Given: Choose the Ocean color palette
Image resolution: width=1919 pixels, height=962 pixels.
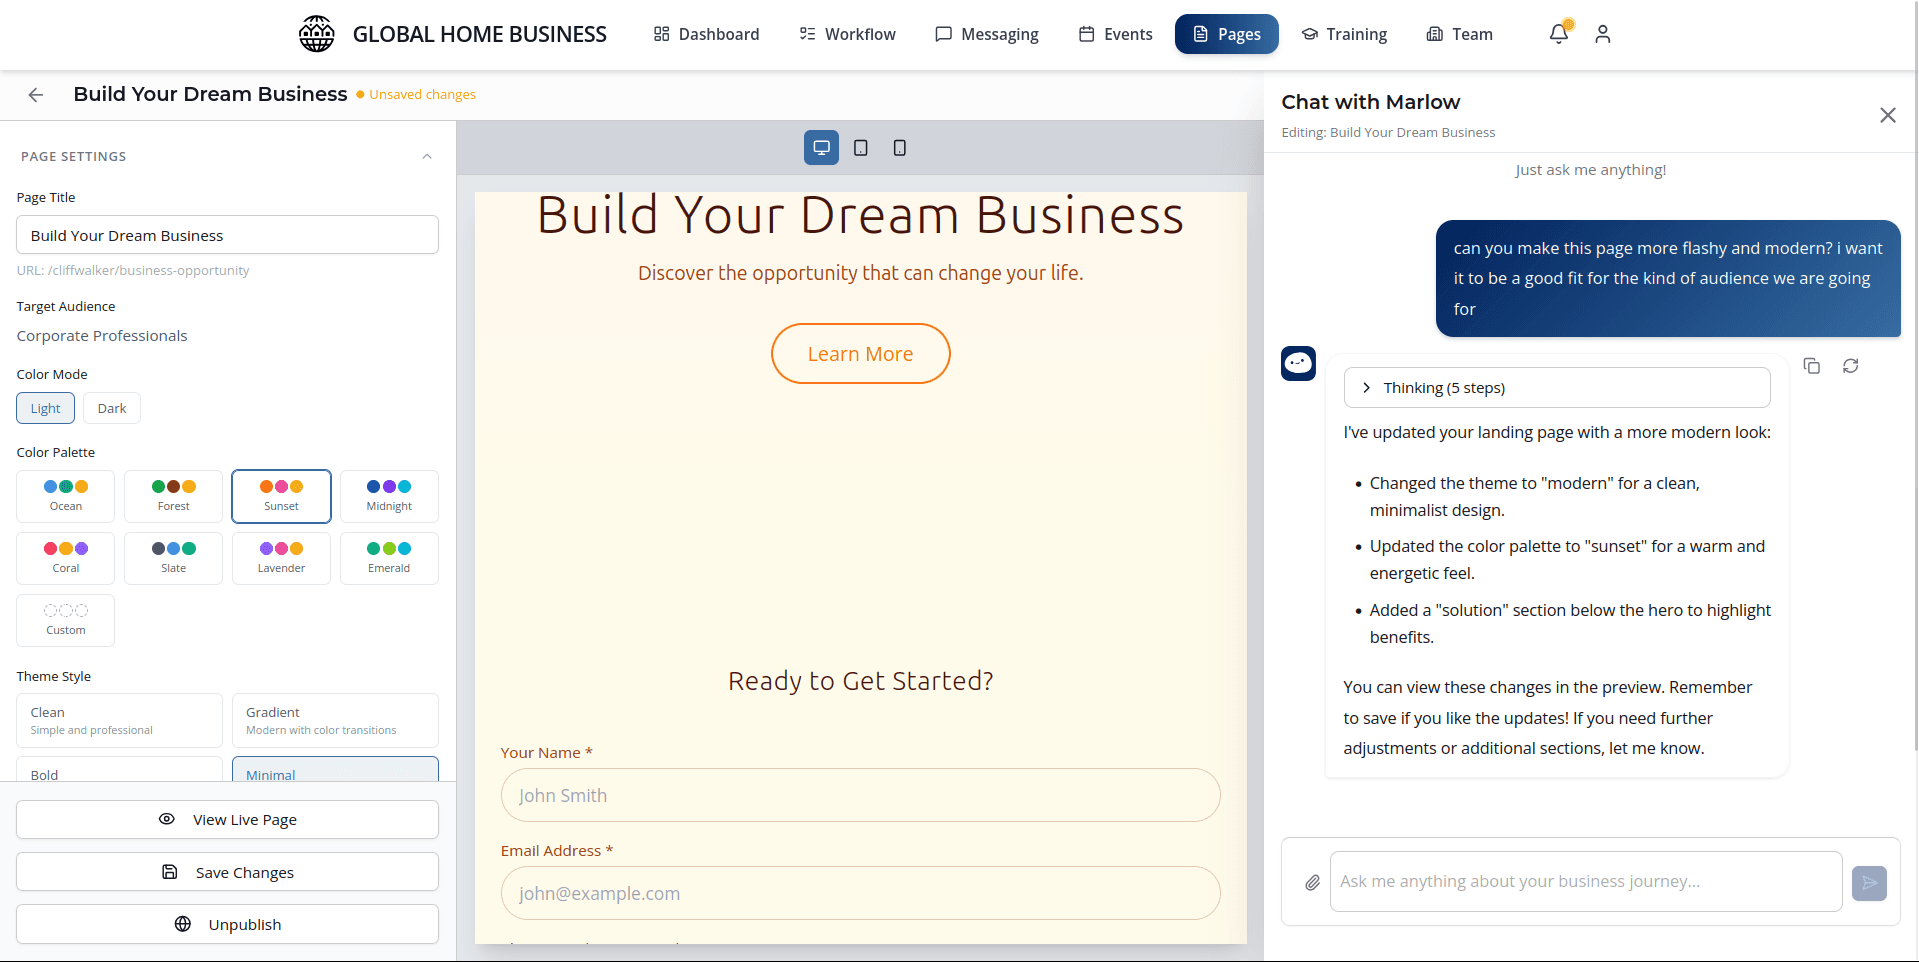Looking at the screenshot, I should click(64, 495).
